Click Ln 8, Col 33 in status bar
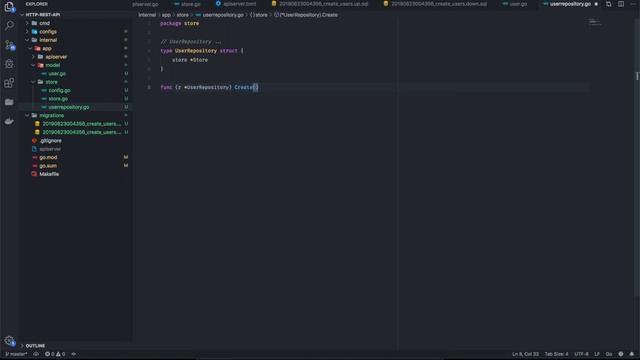The image size is (640, 360). click(x=525, y=354)
